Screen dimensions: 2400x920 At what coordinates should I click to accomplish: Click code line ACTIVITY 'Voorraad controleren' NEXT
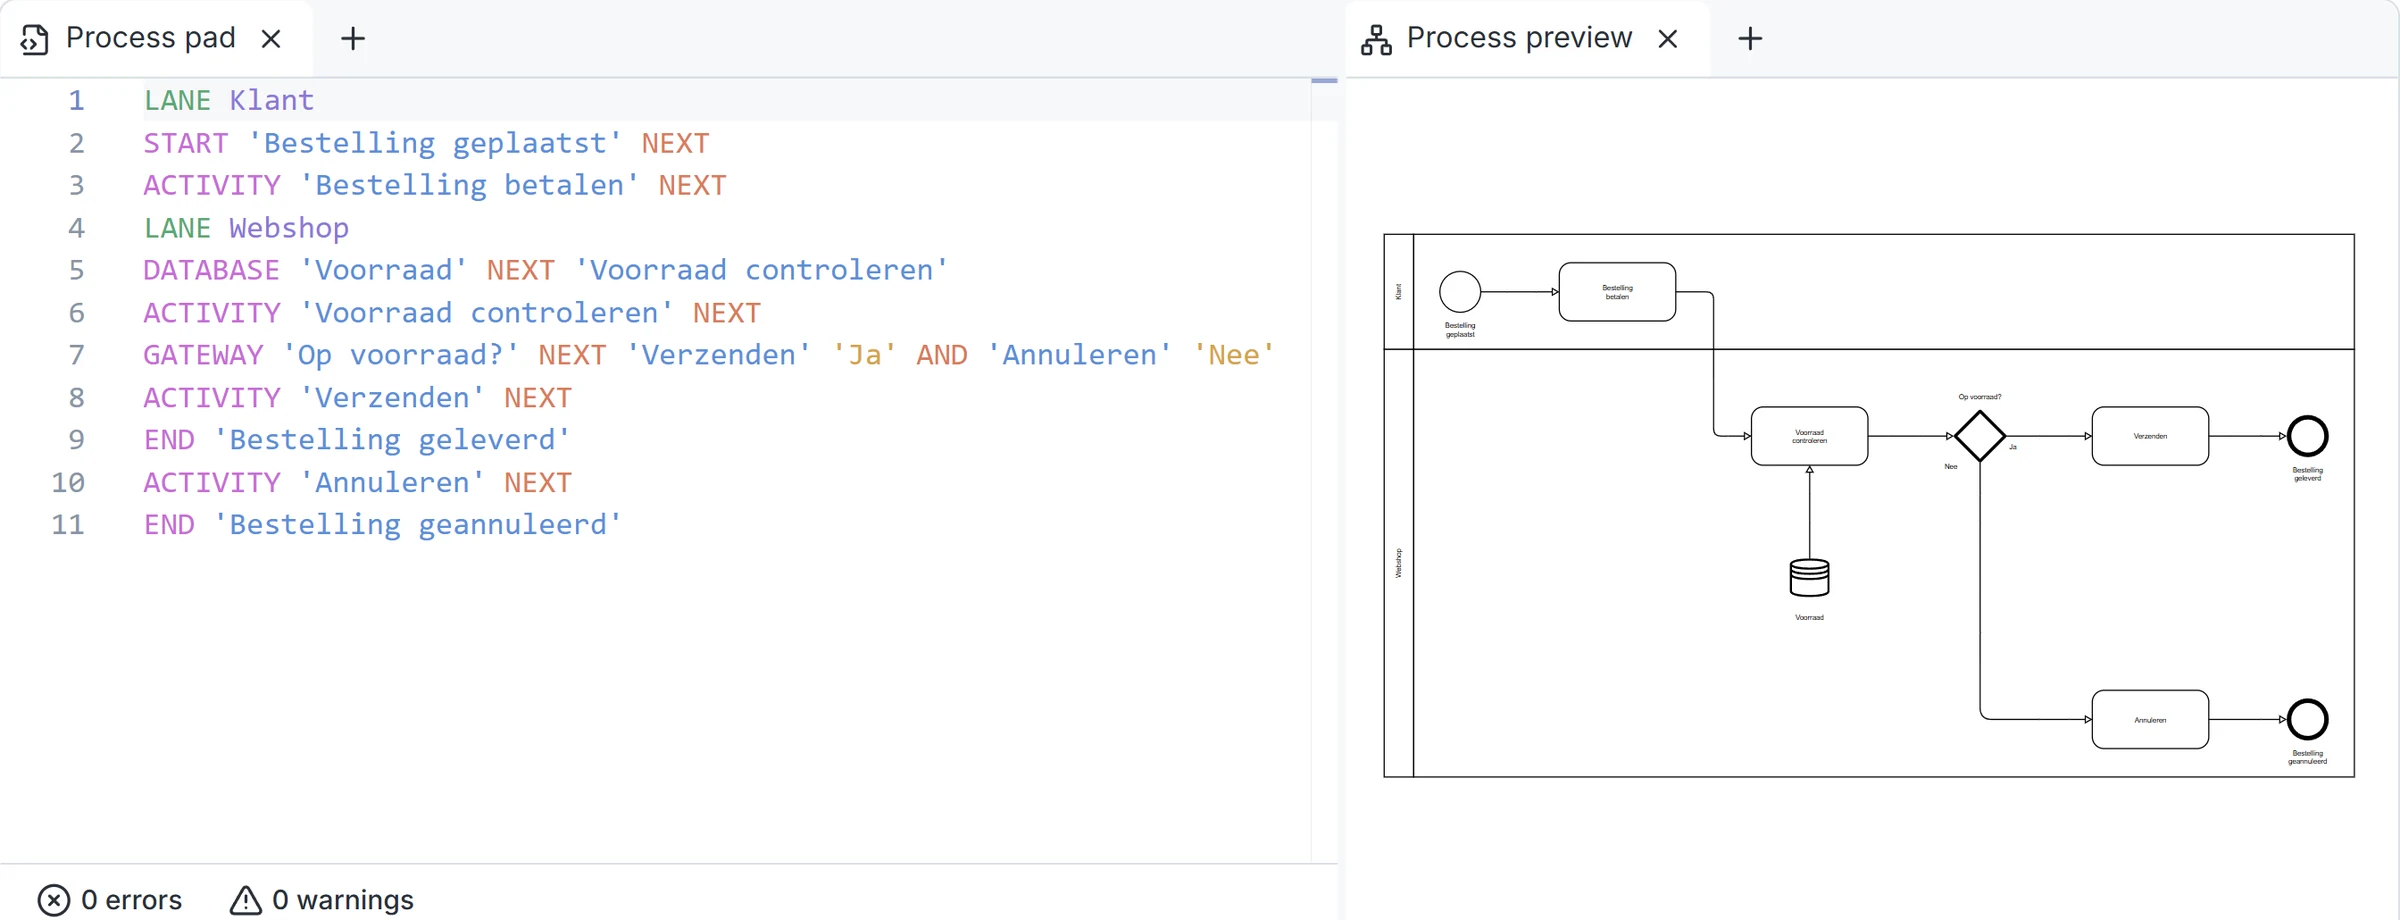click(452, 313)
